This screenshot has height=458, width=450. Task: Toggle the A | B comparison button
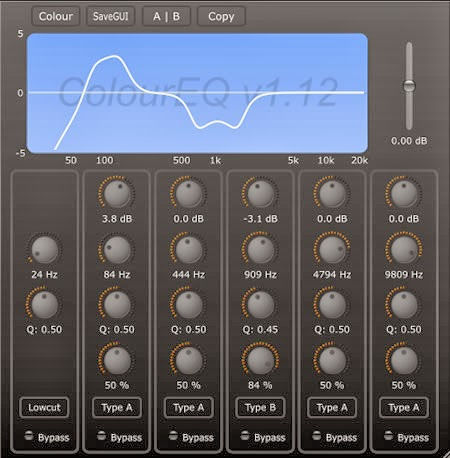click(166, 16)
